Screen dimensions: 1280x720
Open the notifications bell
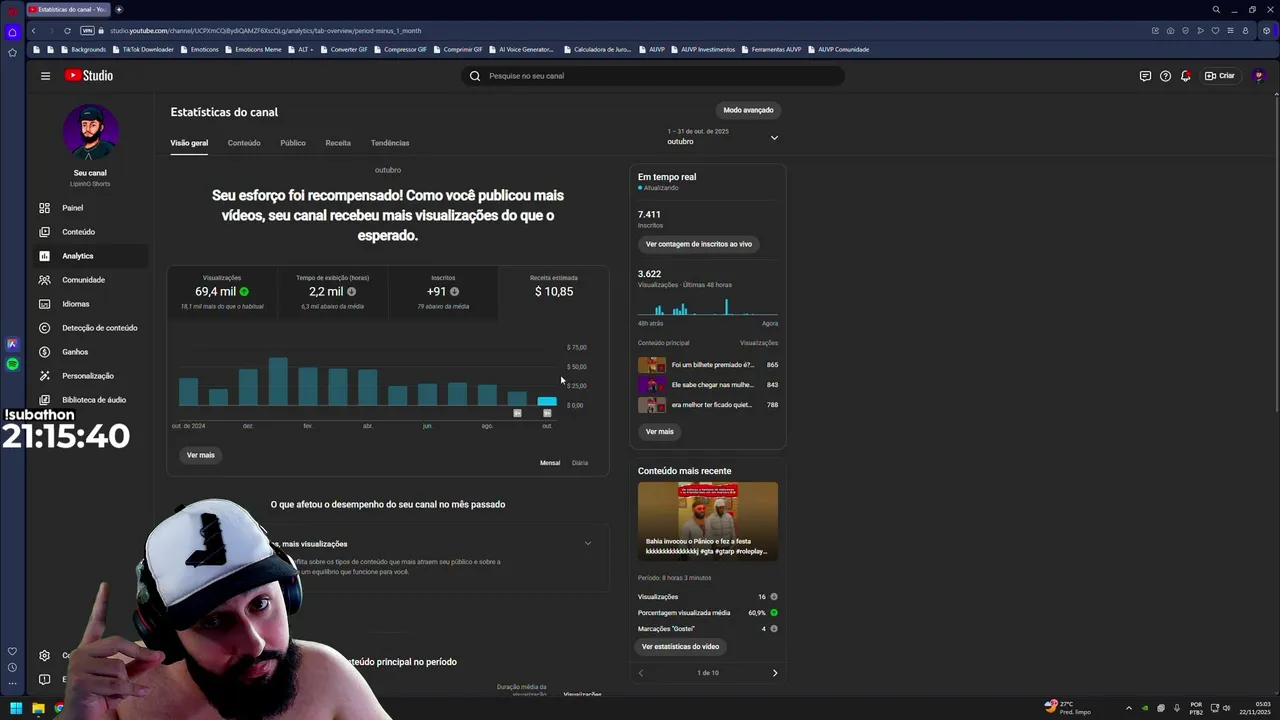click(x=1185, y=76)
